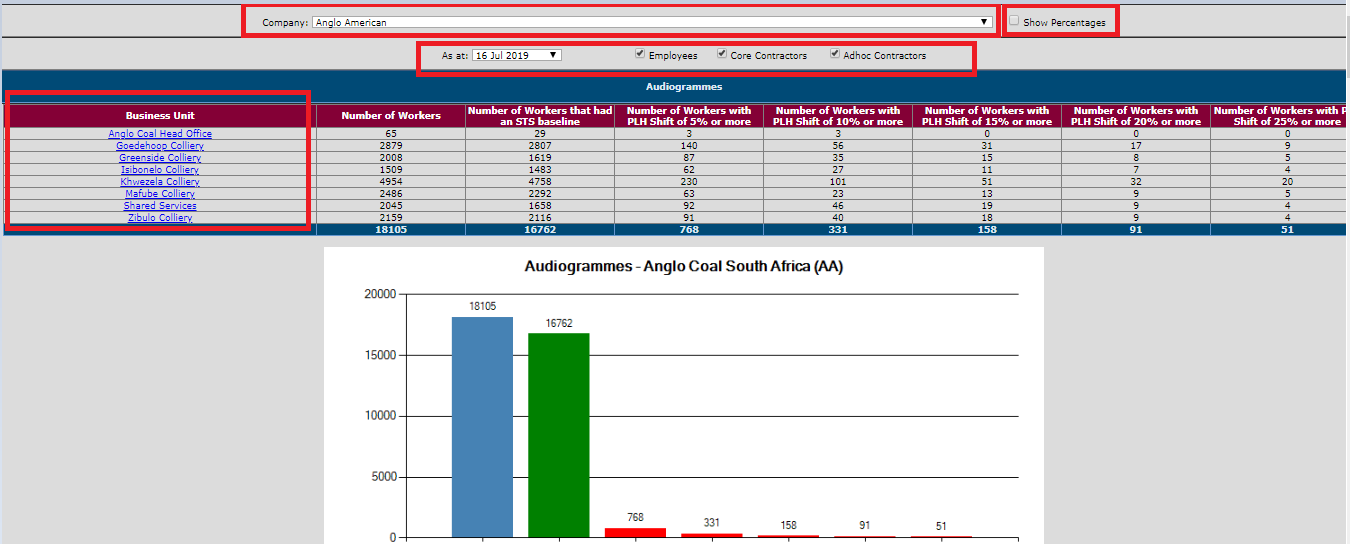1350x544 pixels.
Task: Open the Company dropdown showing Anglo American
Action: click(652, 22)
